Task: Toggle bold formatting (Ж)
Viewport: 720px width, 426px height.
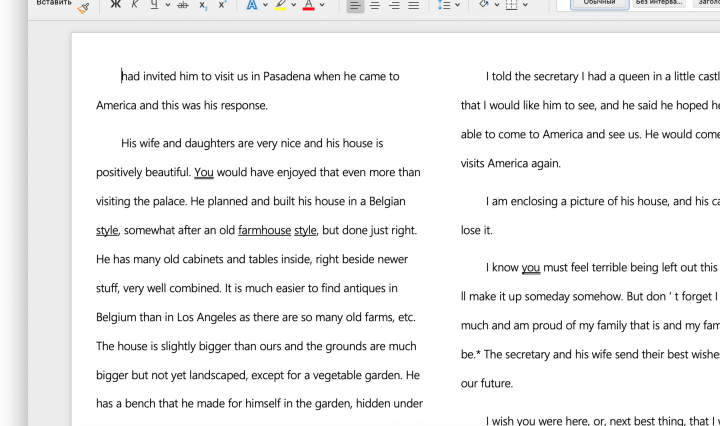Action: coord(115,5)
